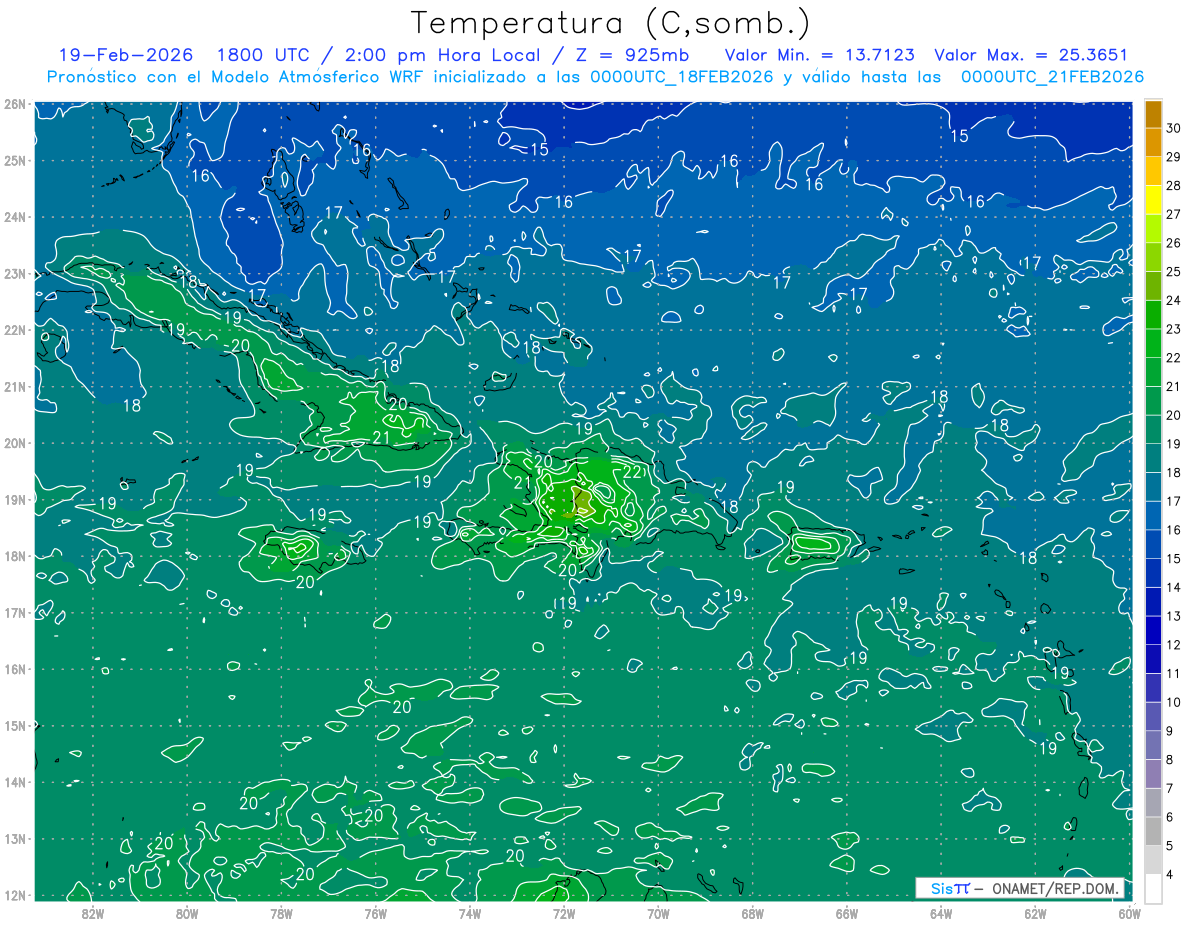Click the brown swatch above legend value 30
1200x927 pixels.
click(x=1153, y=114)
